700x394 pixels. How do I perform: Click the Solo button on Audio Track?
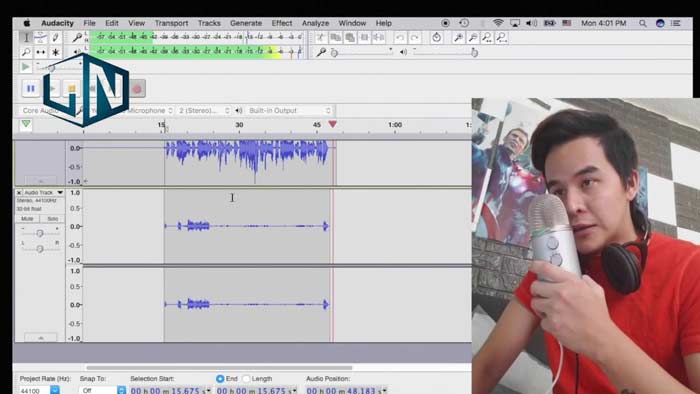coord(52,219)
